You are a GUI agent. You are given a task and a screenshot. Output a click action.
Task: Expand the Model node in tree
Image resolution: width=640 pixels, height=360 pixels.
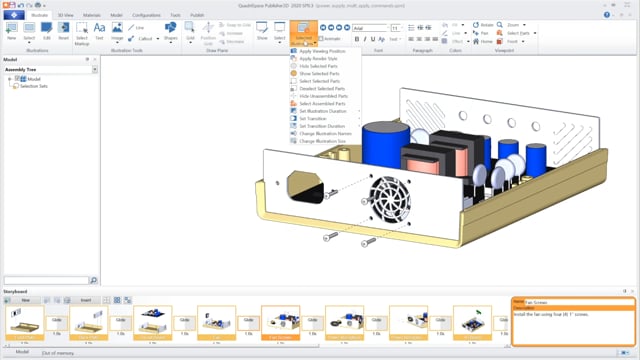10,79
